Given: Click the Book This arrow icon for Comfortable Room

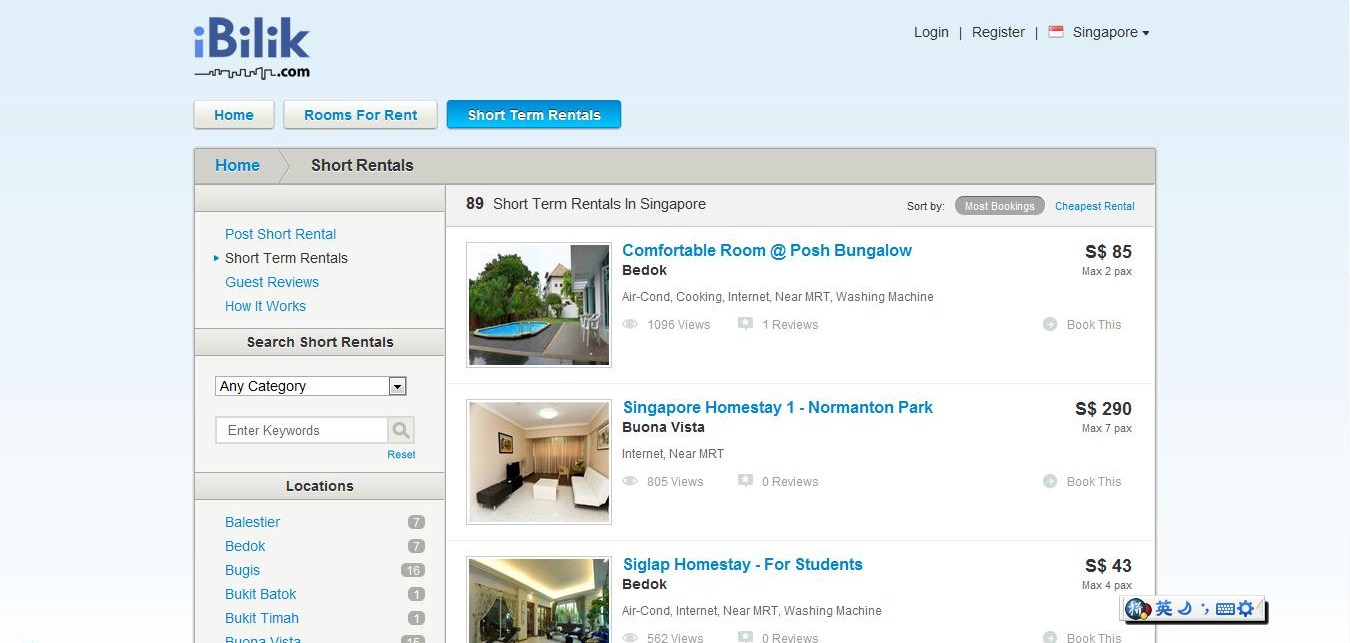Looking at the screenshot, I should pos(1050,324).
